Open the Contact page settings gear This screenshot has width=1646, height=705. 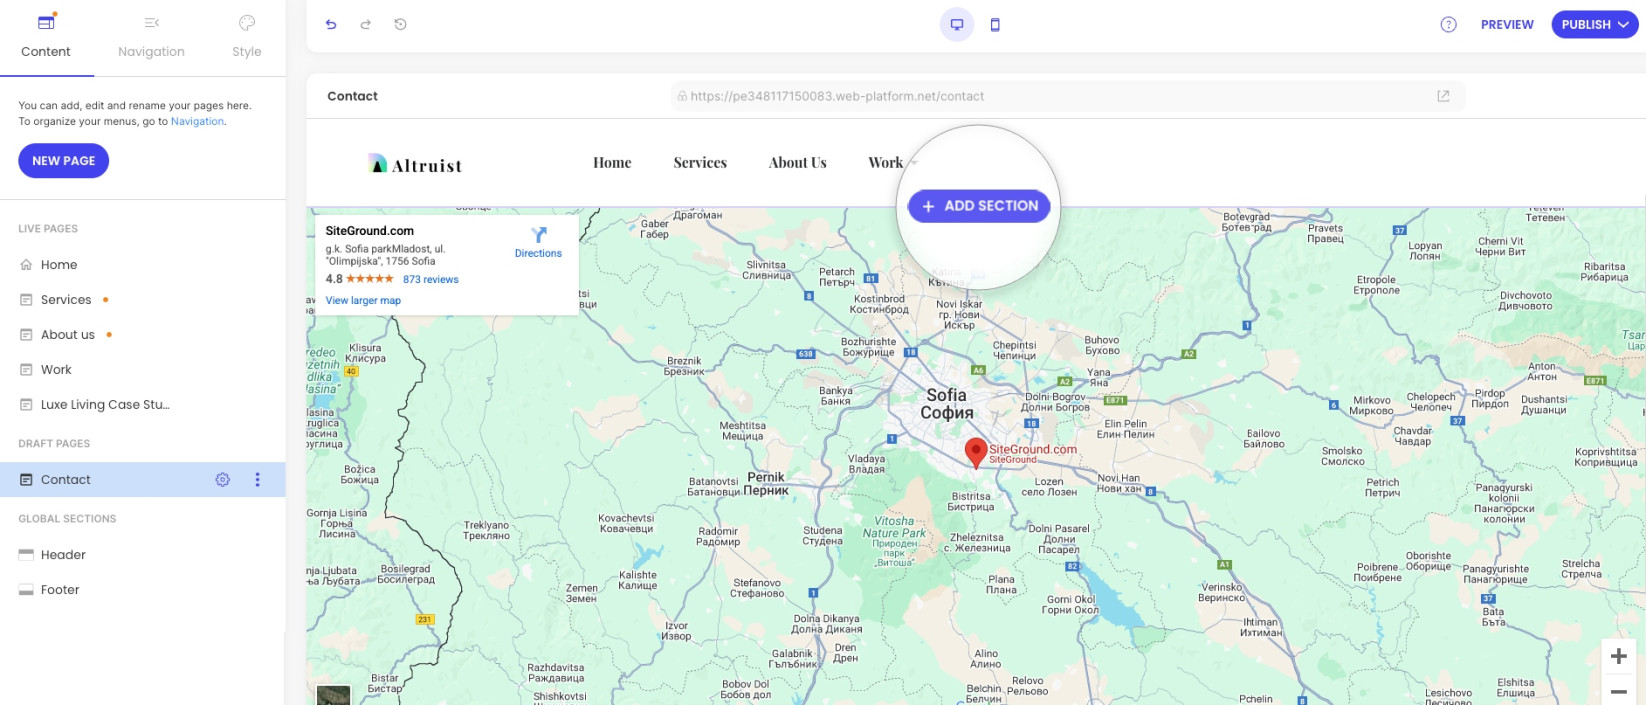tap(223, 480)
